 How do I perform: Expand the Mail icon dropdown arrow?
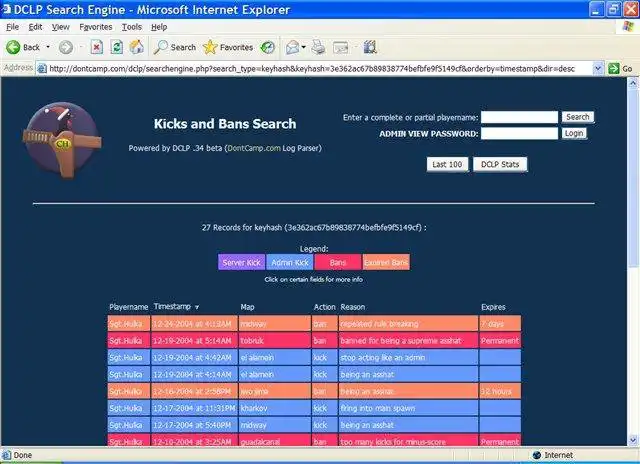(x=303, y=47)
